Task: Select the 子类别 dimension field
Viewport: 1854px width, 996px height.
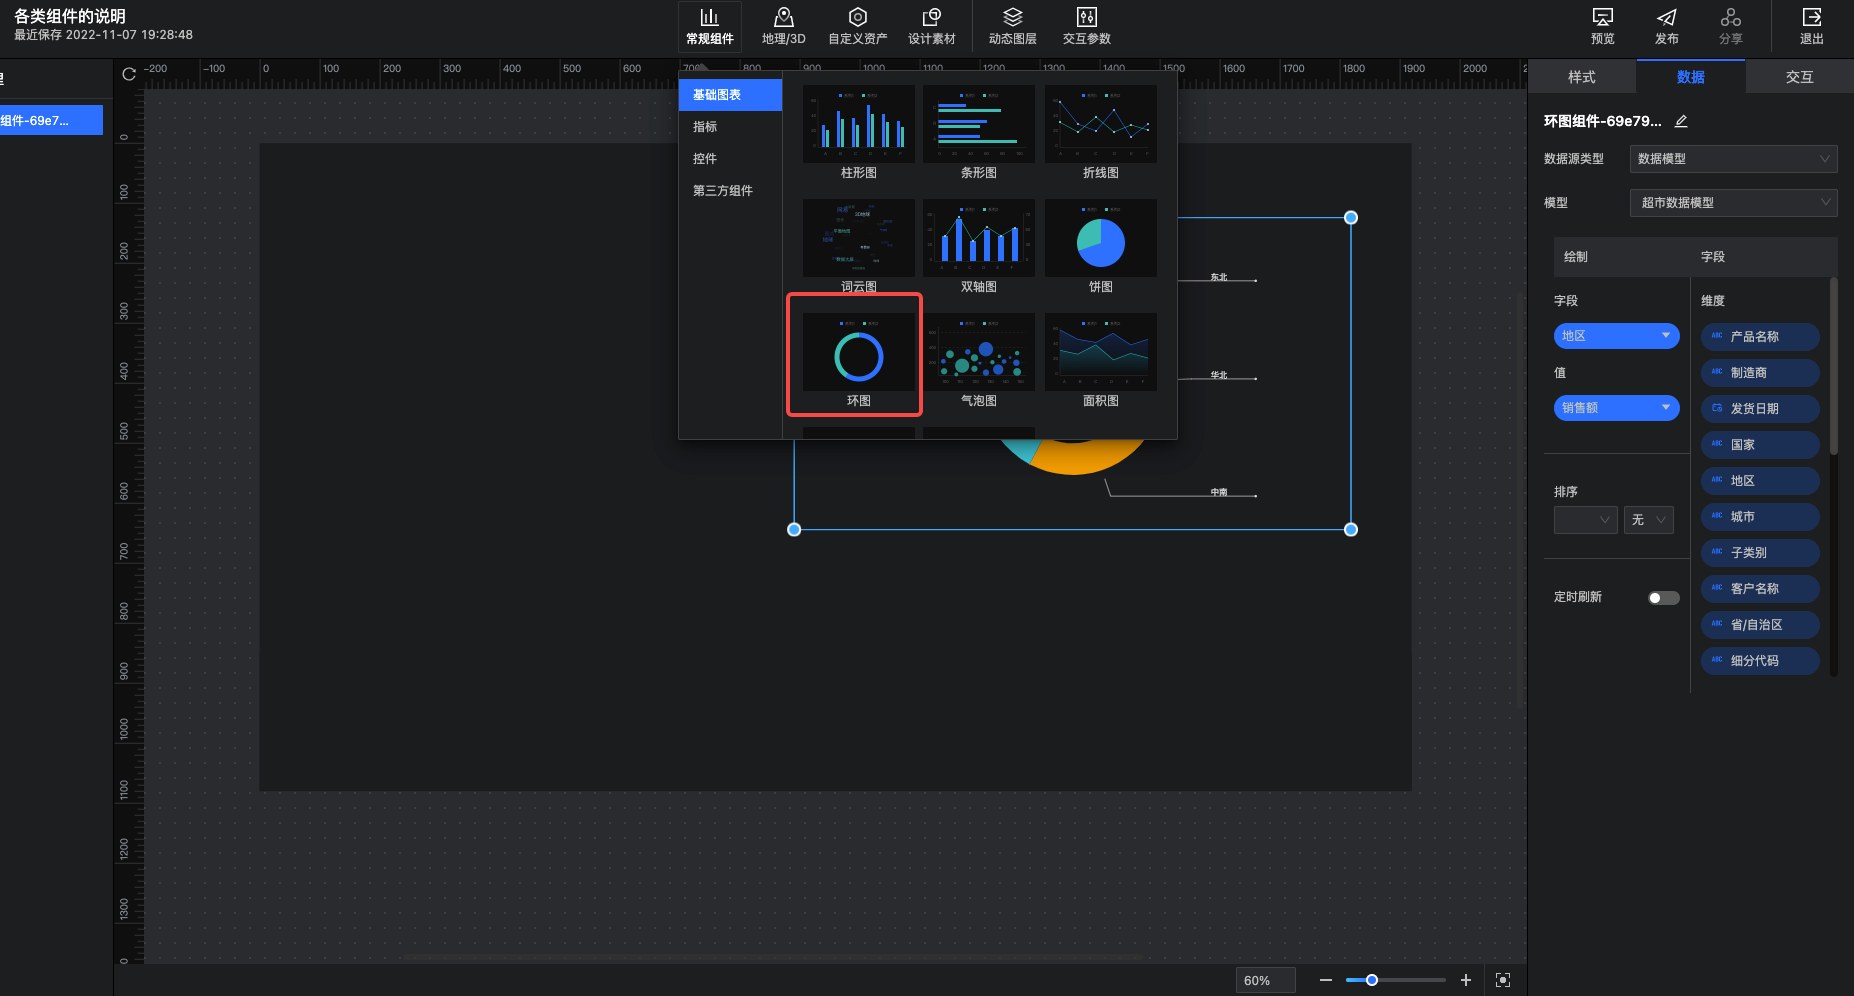Action: tap(1759, 553)
